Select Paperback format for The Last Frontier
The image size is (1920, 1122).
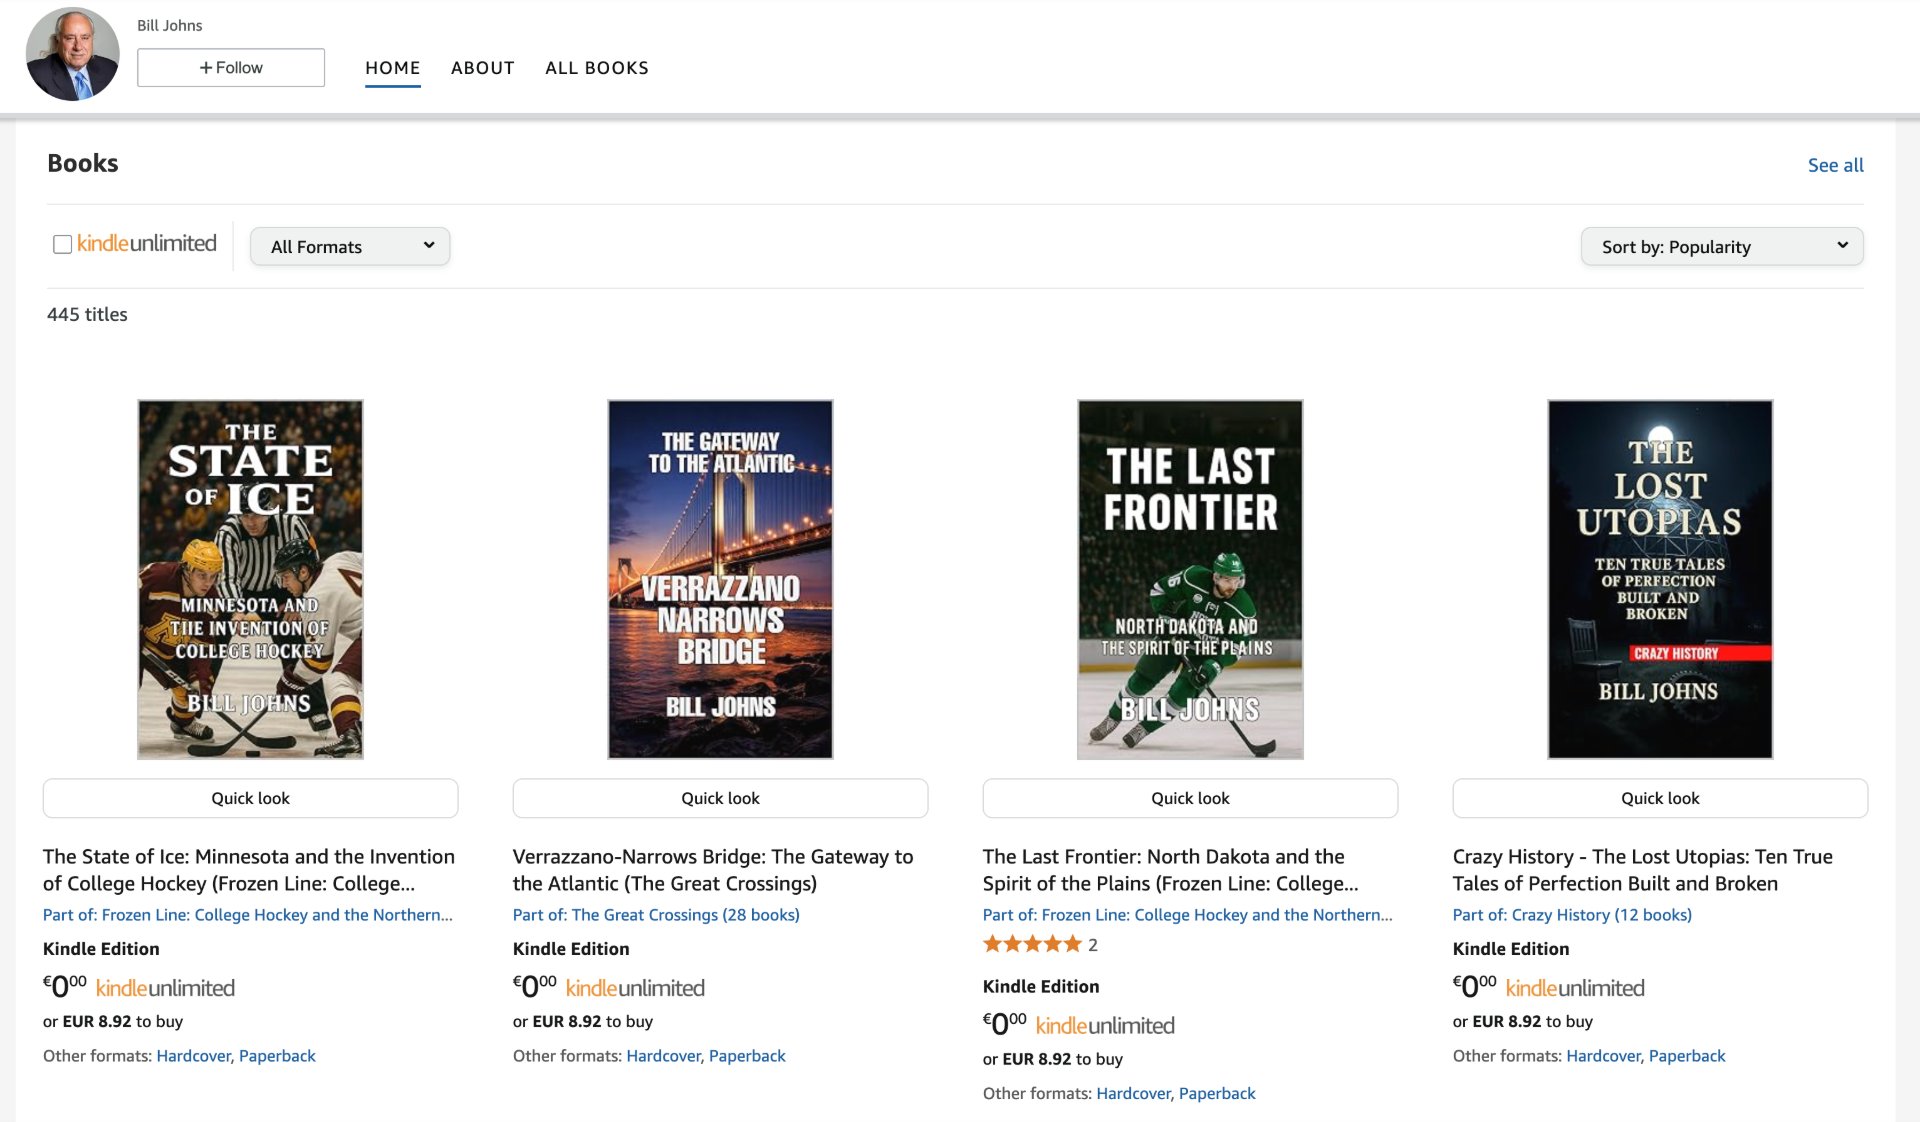(1217, 1094)
